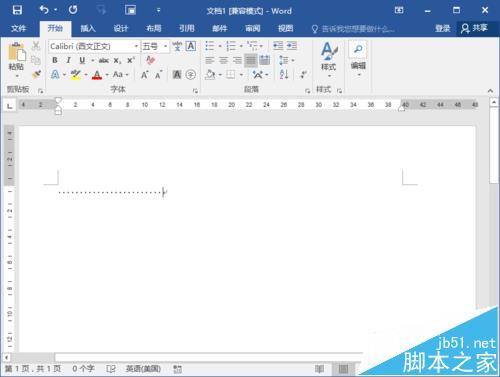Decrease paragraph indent
Viewport: 500px width, 377px height.
coord(278,46)
